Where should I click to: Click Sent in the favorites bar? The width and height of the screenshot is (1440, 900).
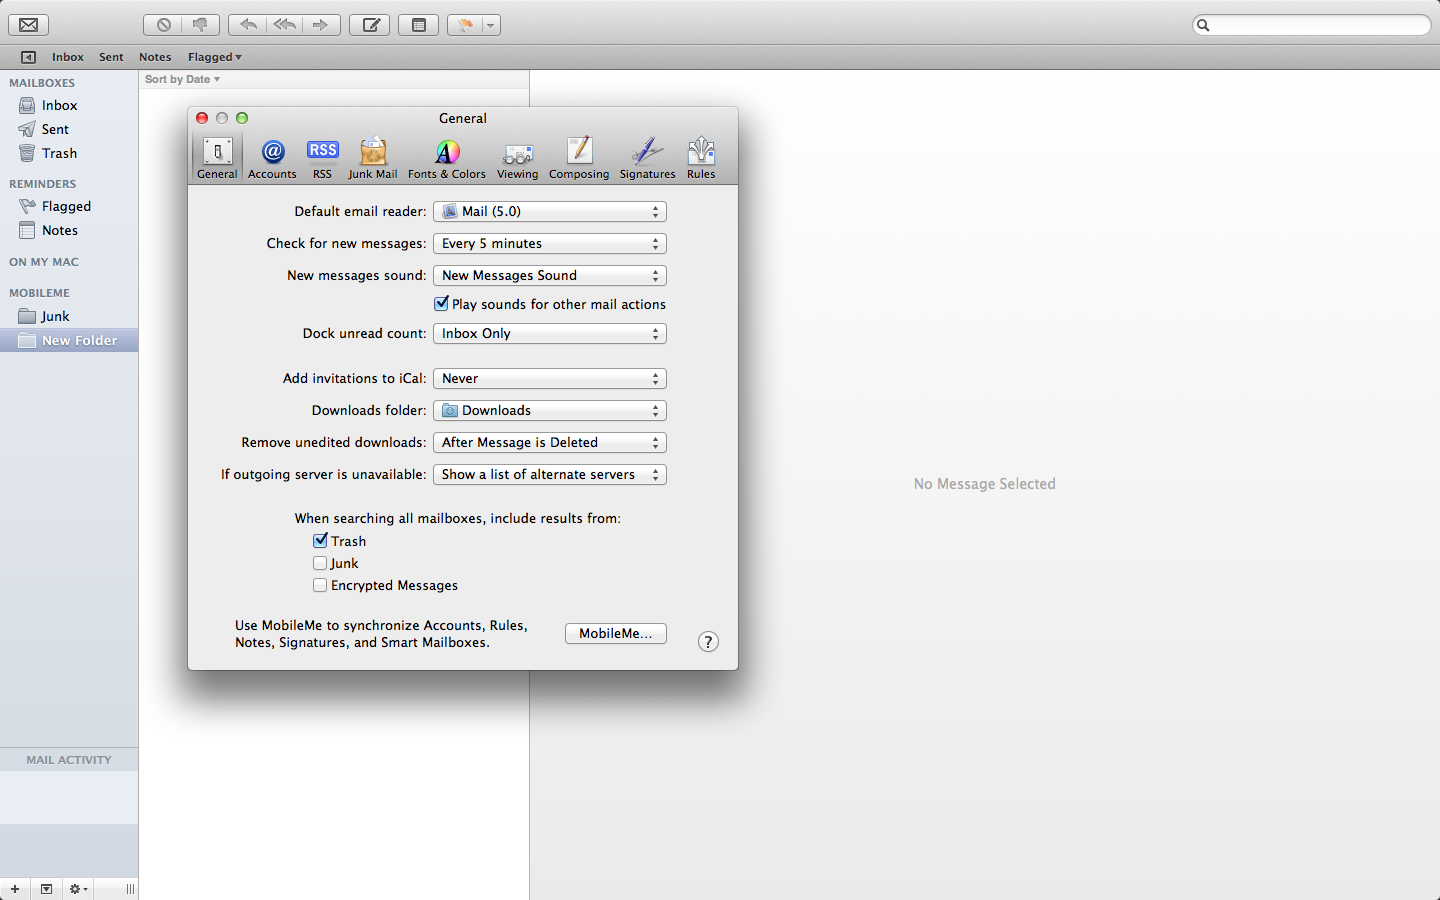click(111, 57)
